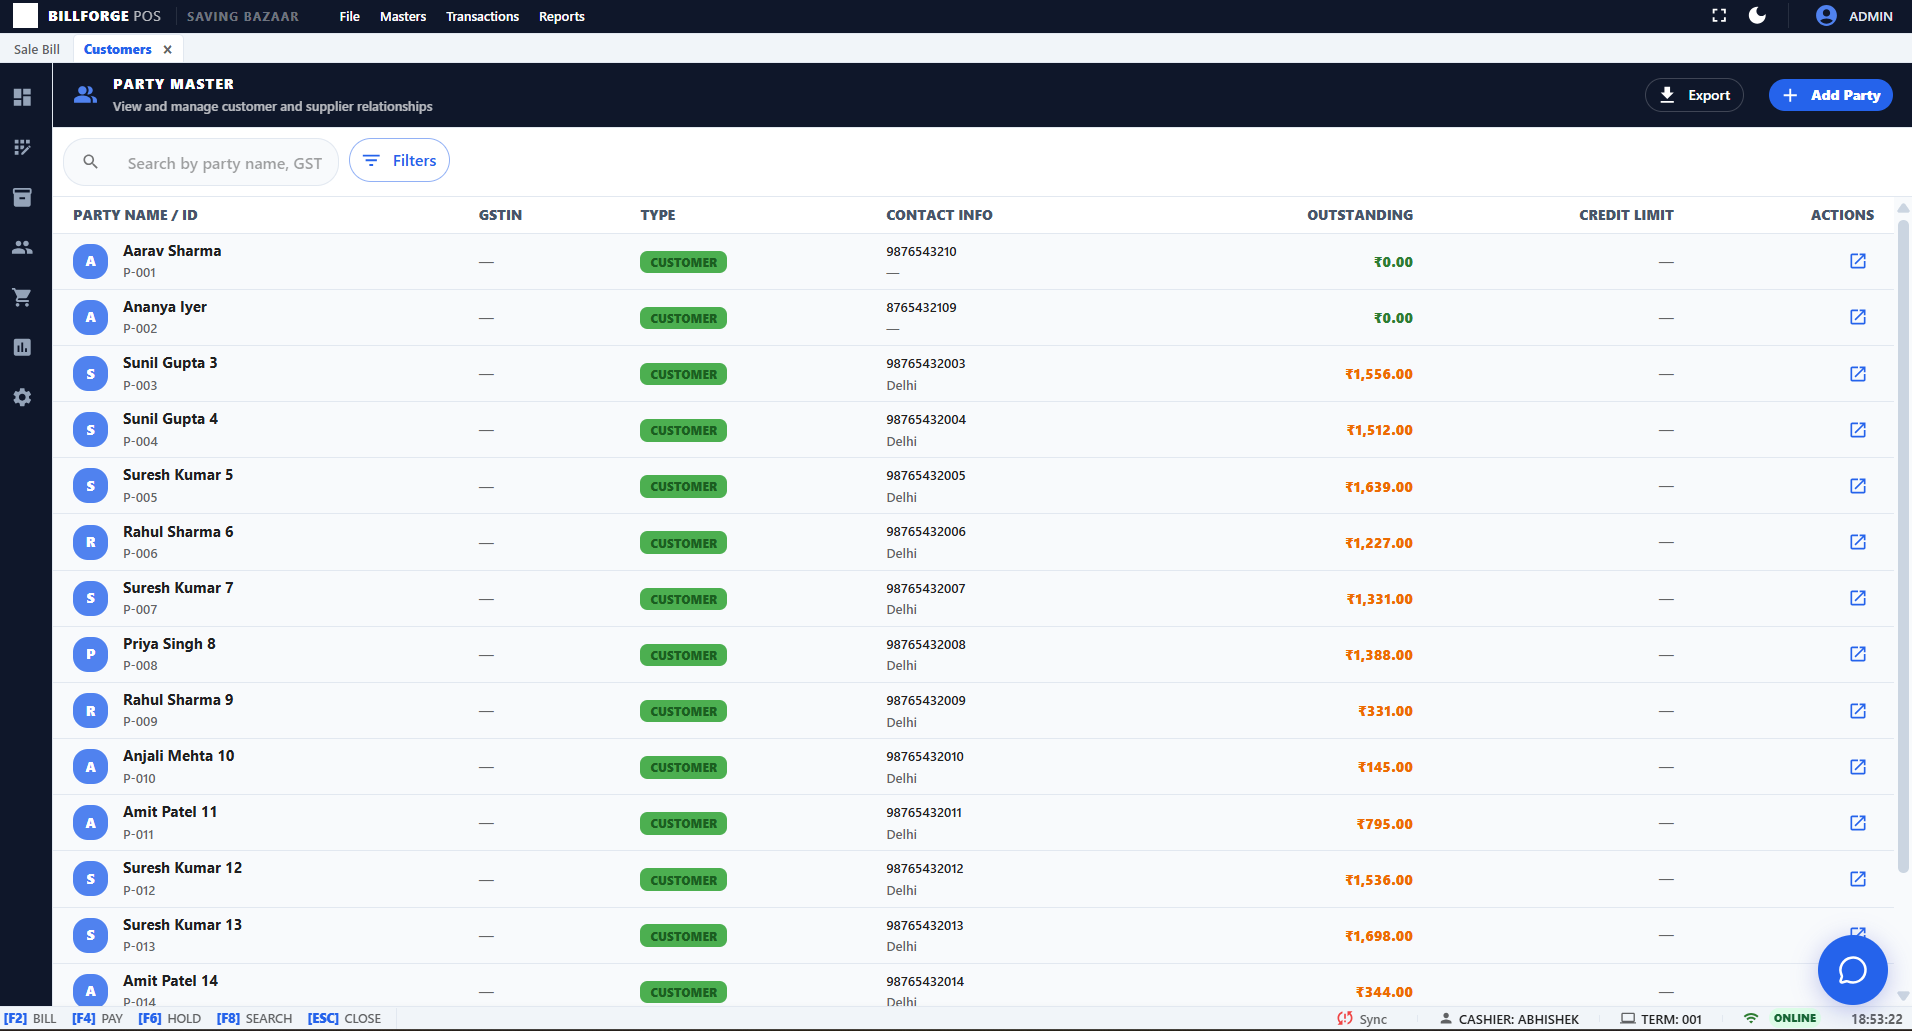Export the party list
1912x1031 pixels.
[x=1694, y=95]
